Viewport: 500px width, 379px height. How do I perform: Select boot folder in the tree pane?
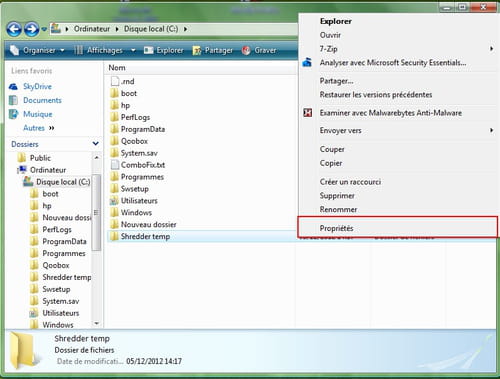pyautogui.click(x=50, y=194)
